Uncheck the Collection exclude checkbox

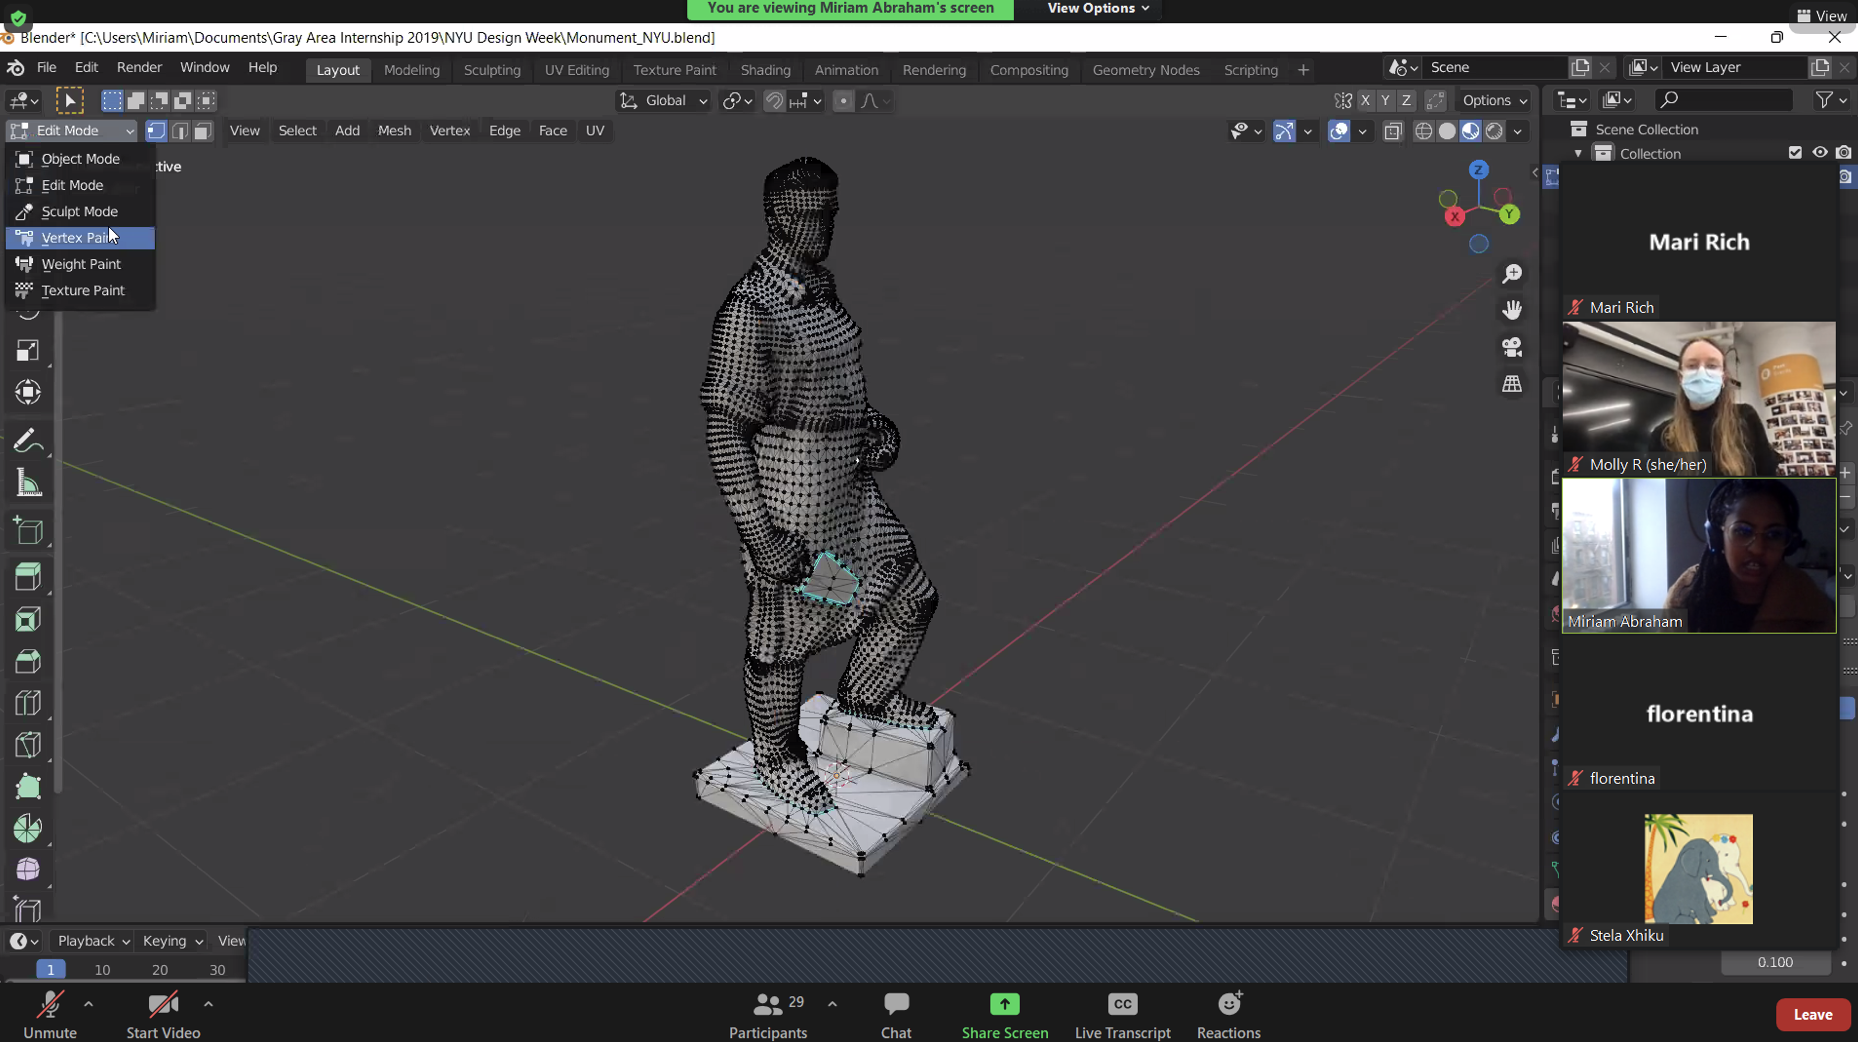(1795, 153)
